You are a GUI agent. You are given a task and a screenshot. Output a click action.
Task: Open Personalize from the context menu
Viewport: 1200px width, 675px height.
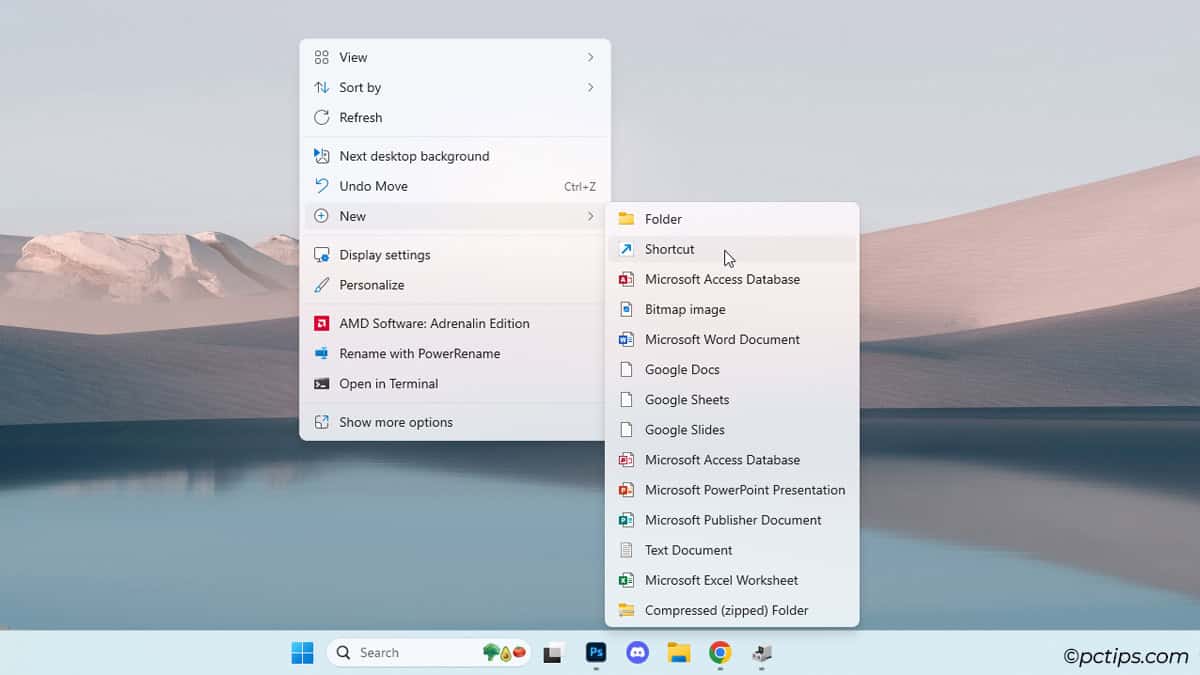tap(455, 285)
